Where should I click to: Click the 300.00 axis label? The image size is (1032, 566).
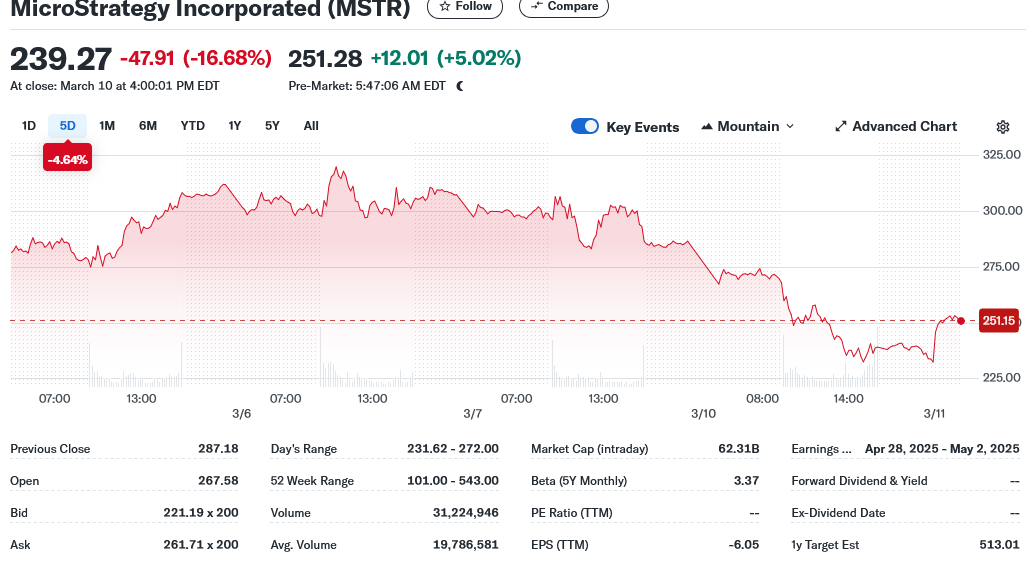coord(1002,211)
